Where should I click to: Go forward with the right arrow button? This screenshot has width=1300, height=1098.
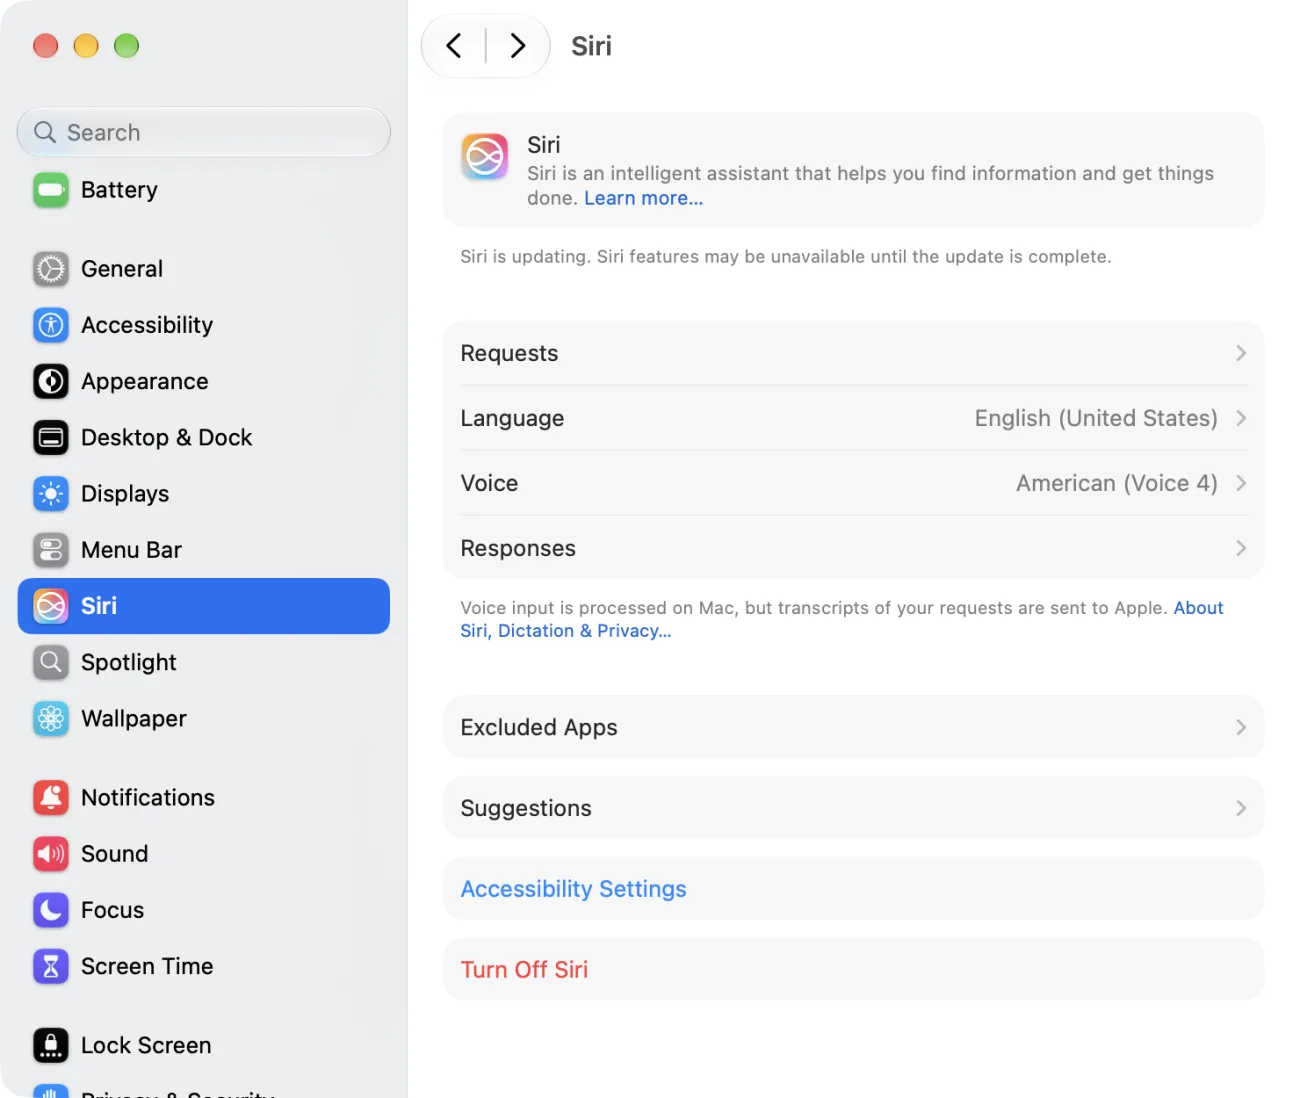coord(517,46)
